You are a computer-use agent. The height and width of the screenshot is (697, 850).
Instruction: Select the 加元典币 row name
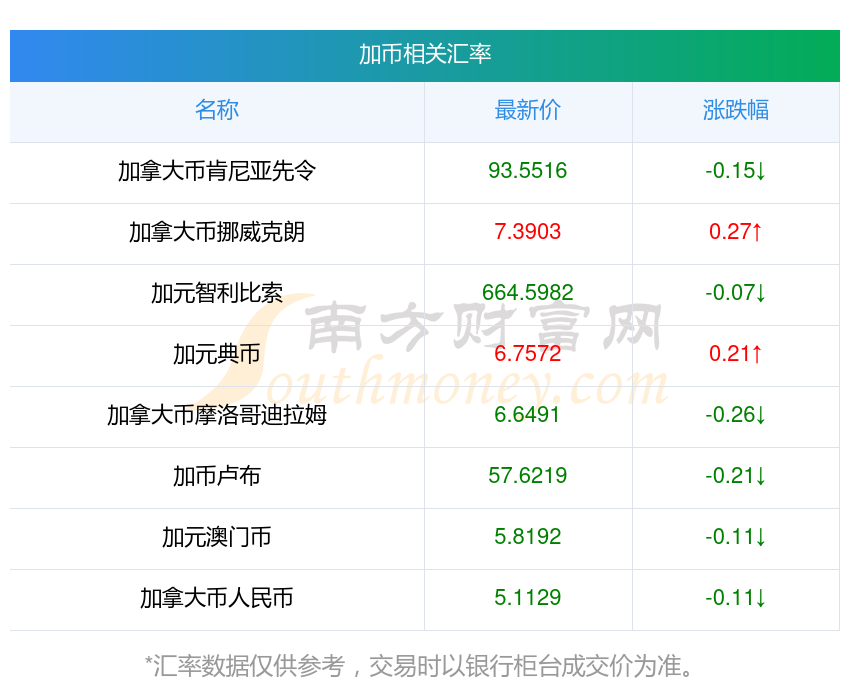(x=217, y=354)
